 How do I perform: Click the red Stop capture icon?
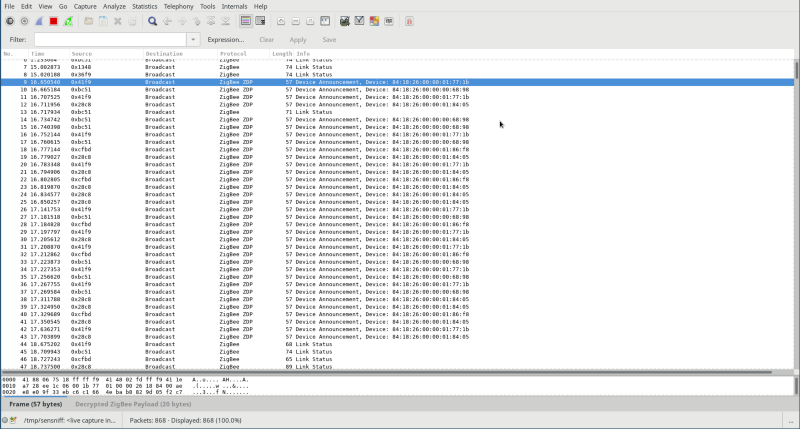pyautogui.click(x=53, y=20)
